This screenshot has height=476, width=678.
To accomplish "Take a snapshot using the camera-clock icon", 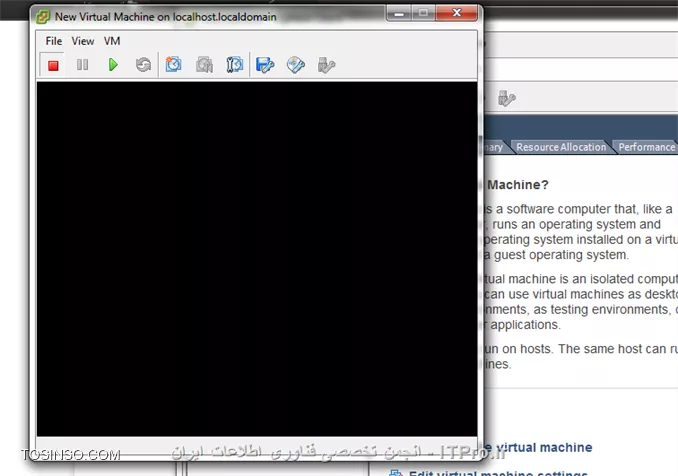I will pyautogui.click(x=173, y=65).
